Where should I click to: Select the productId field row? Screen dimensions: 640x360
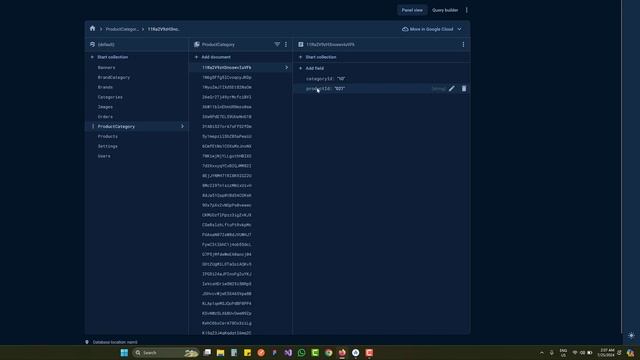point(381,89)
